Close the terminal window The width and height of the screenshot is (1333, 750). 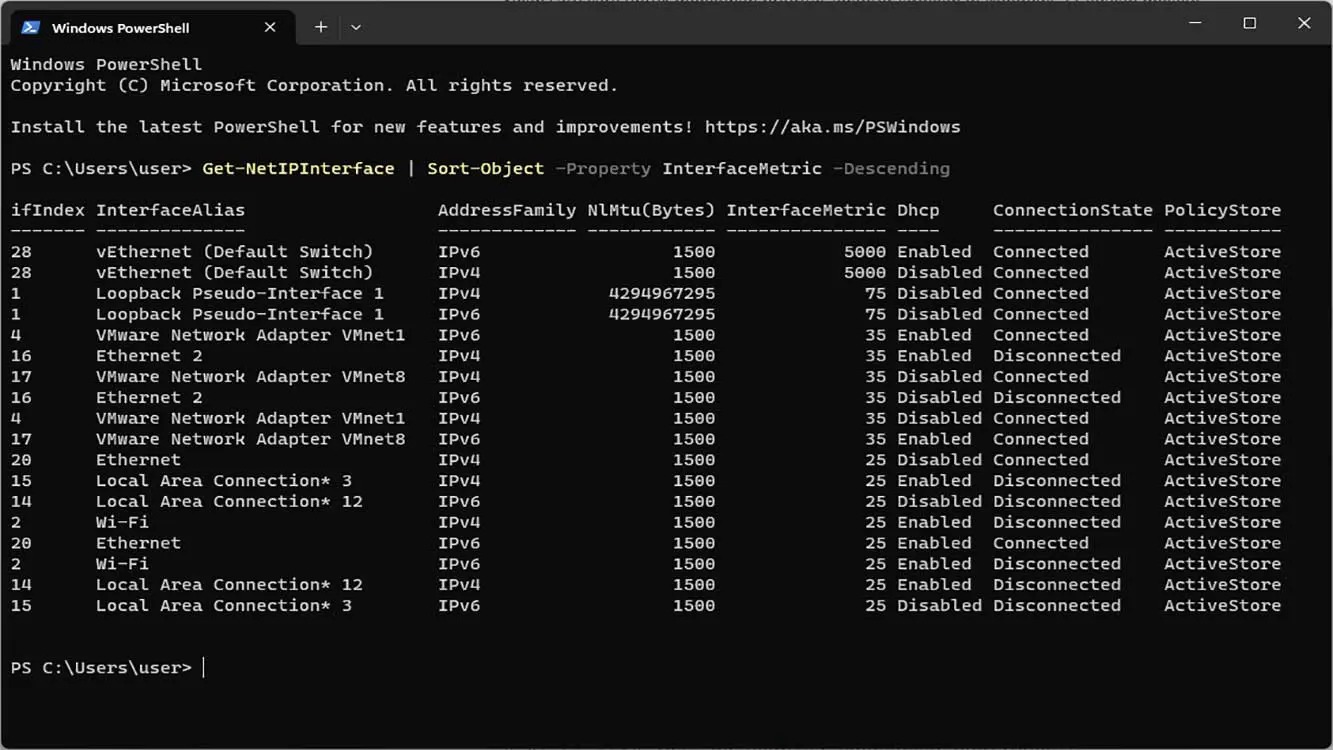1304,23
